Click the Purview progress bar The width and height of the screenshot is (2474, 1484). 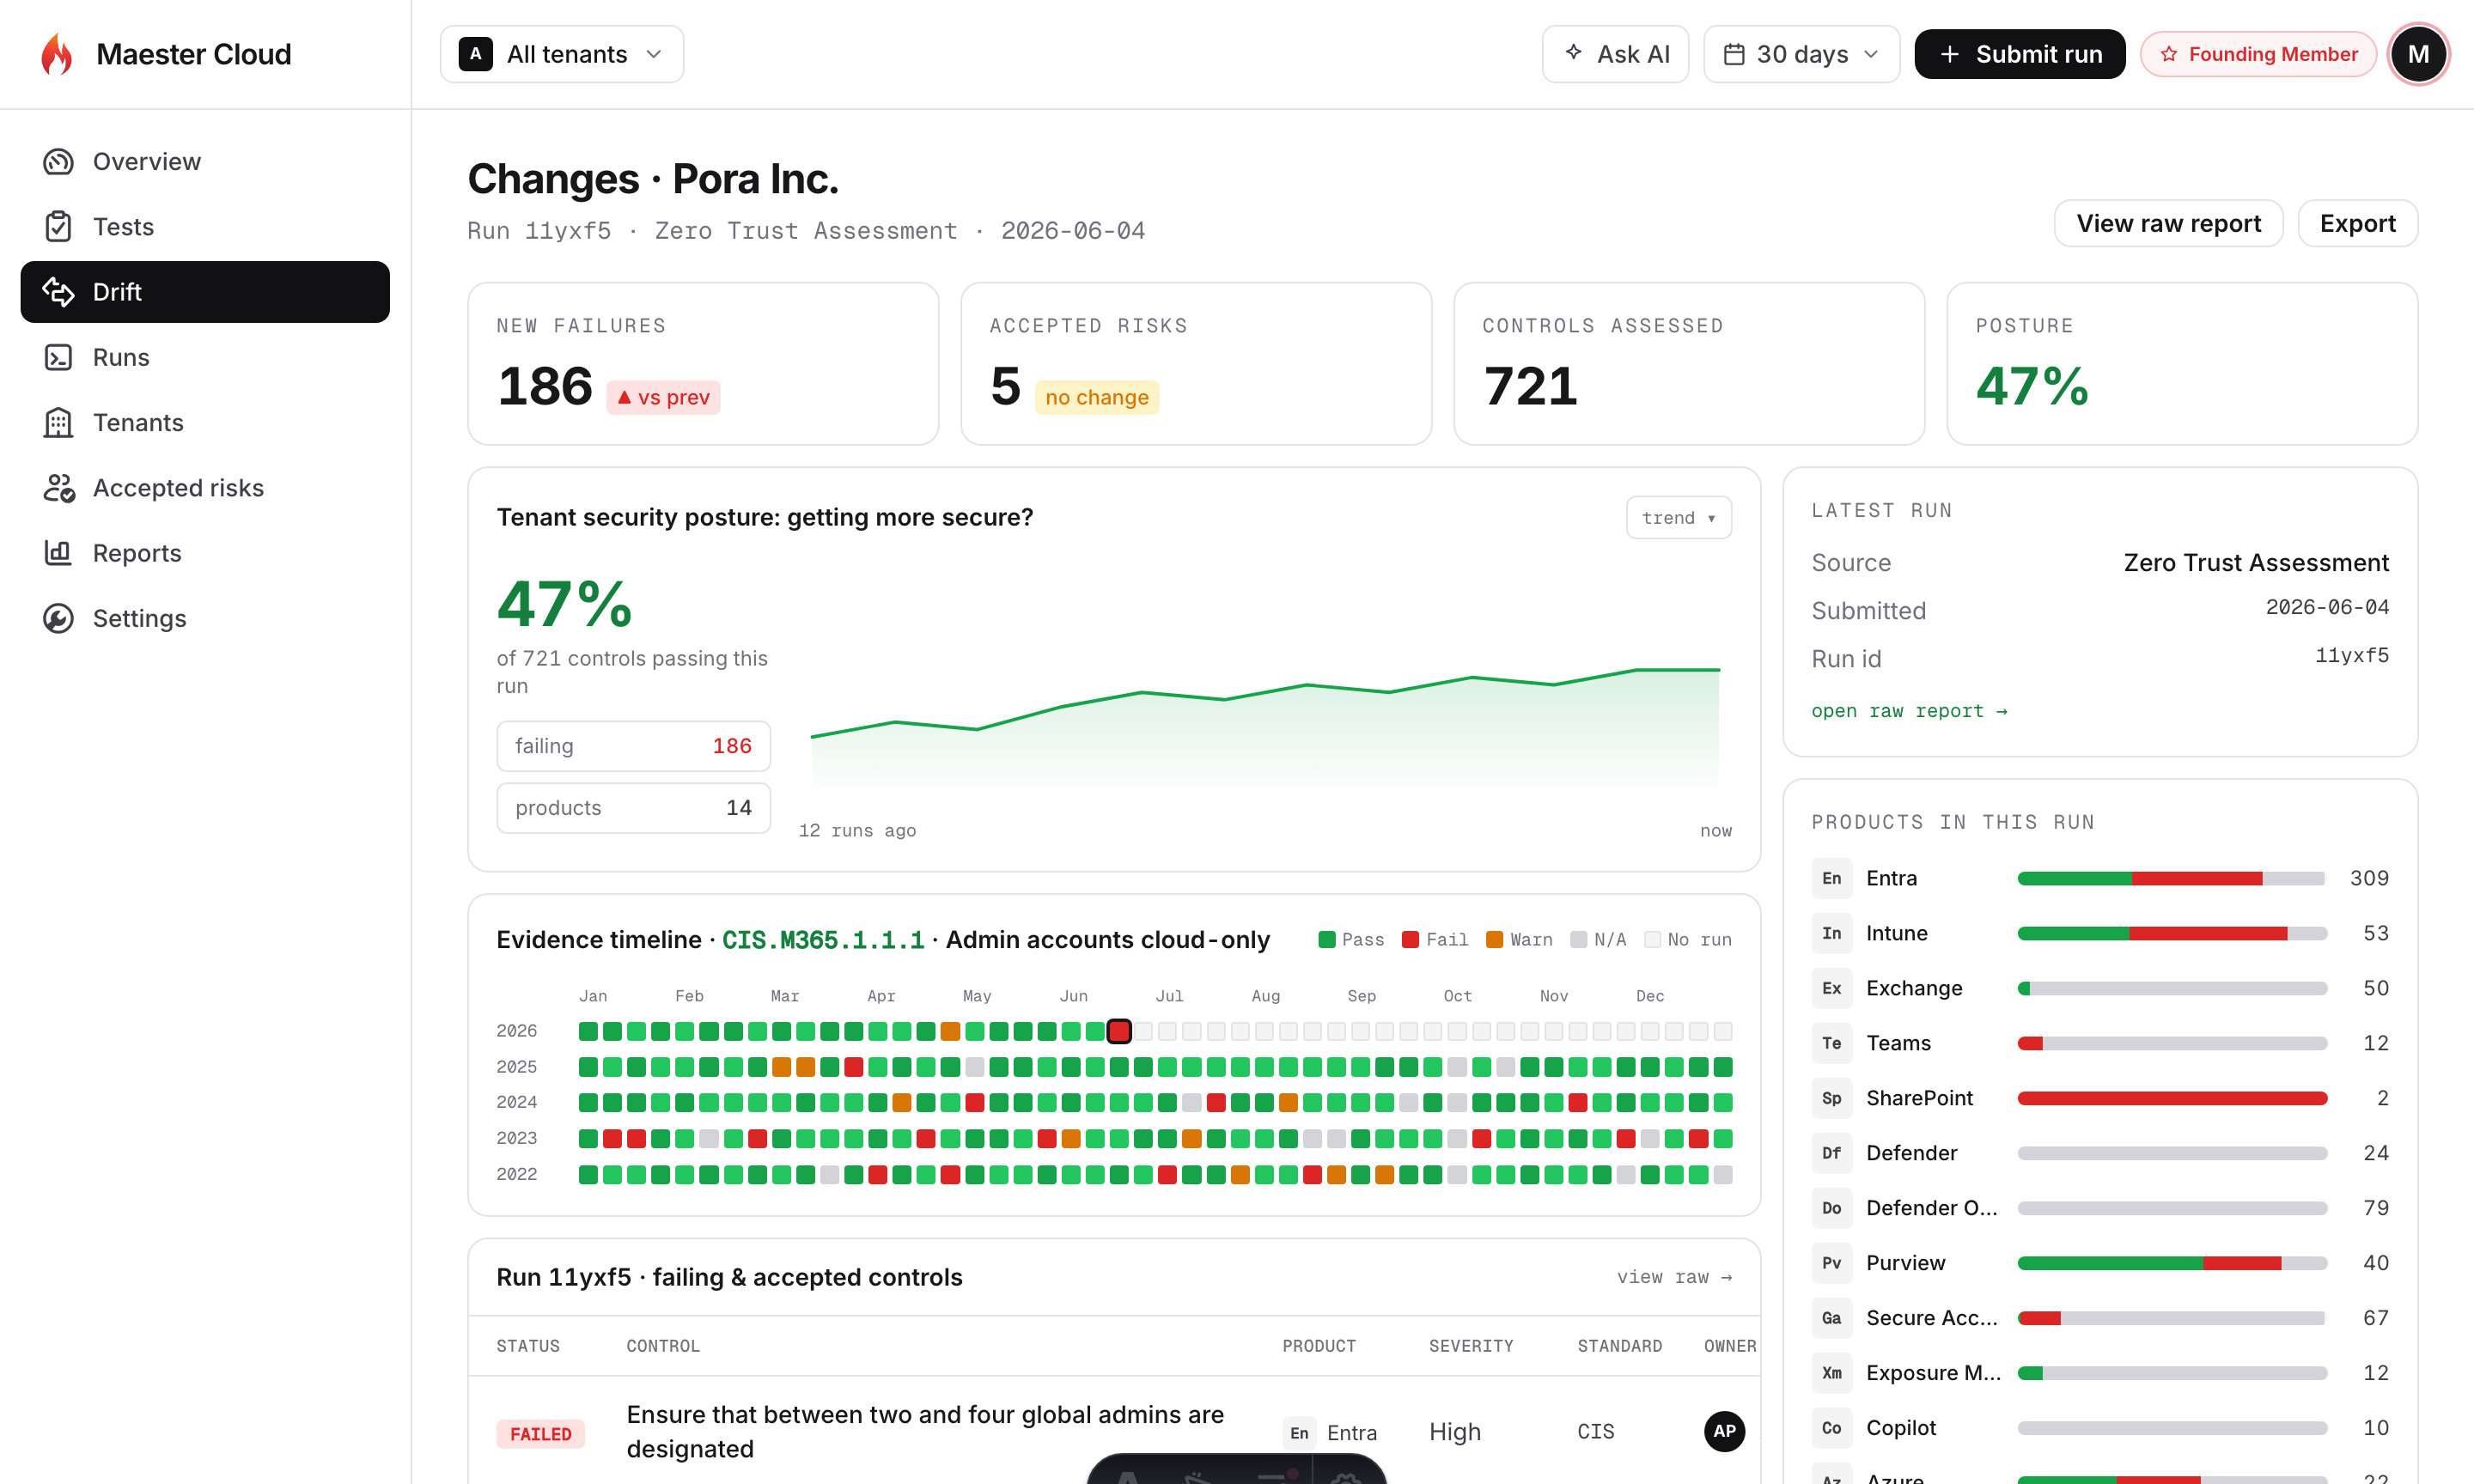tap(2172, 1263)
